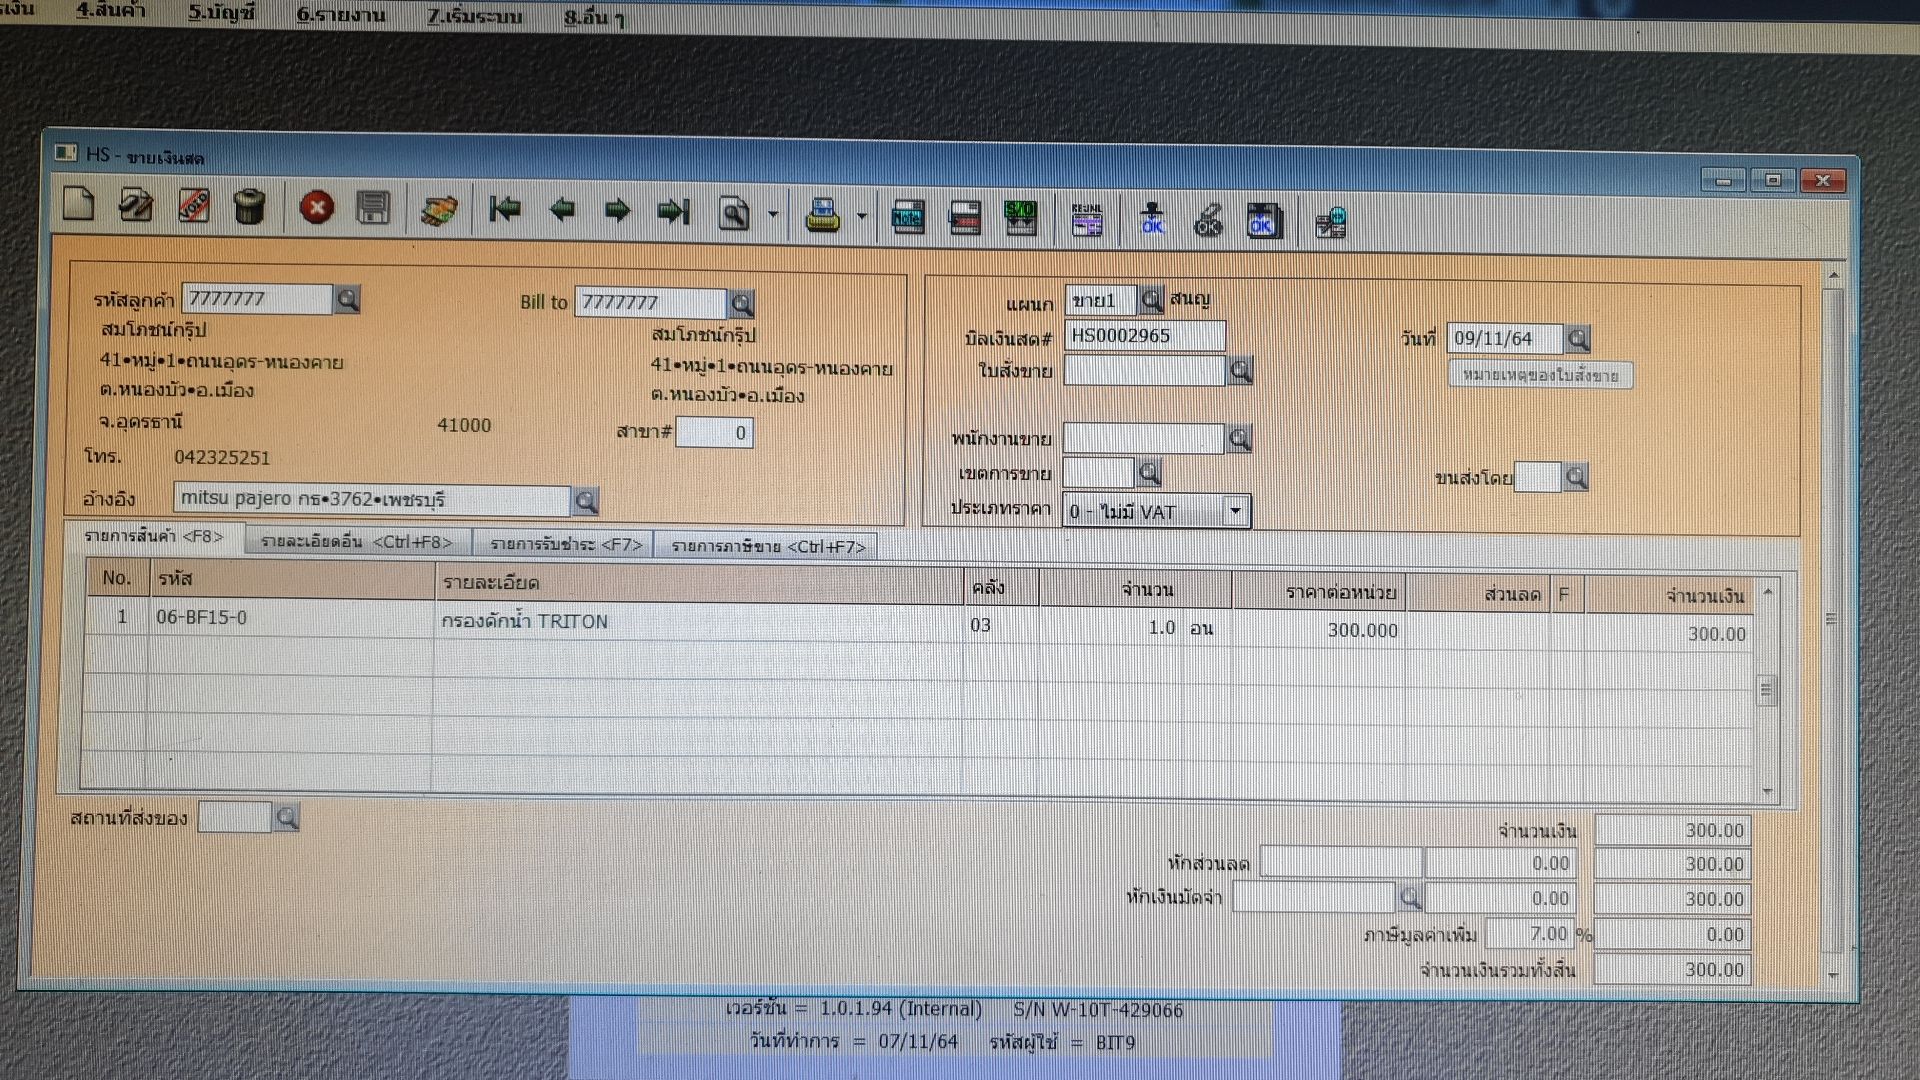Switch to รายการรับชำระ <F7> tab
The image size is (1920, 1080).
pos(565,544)
